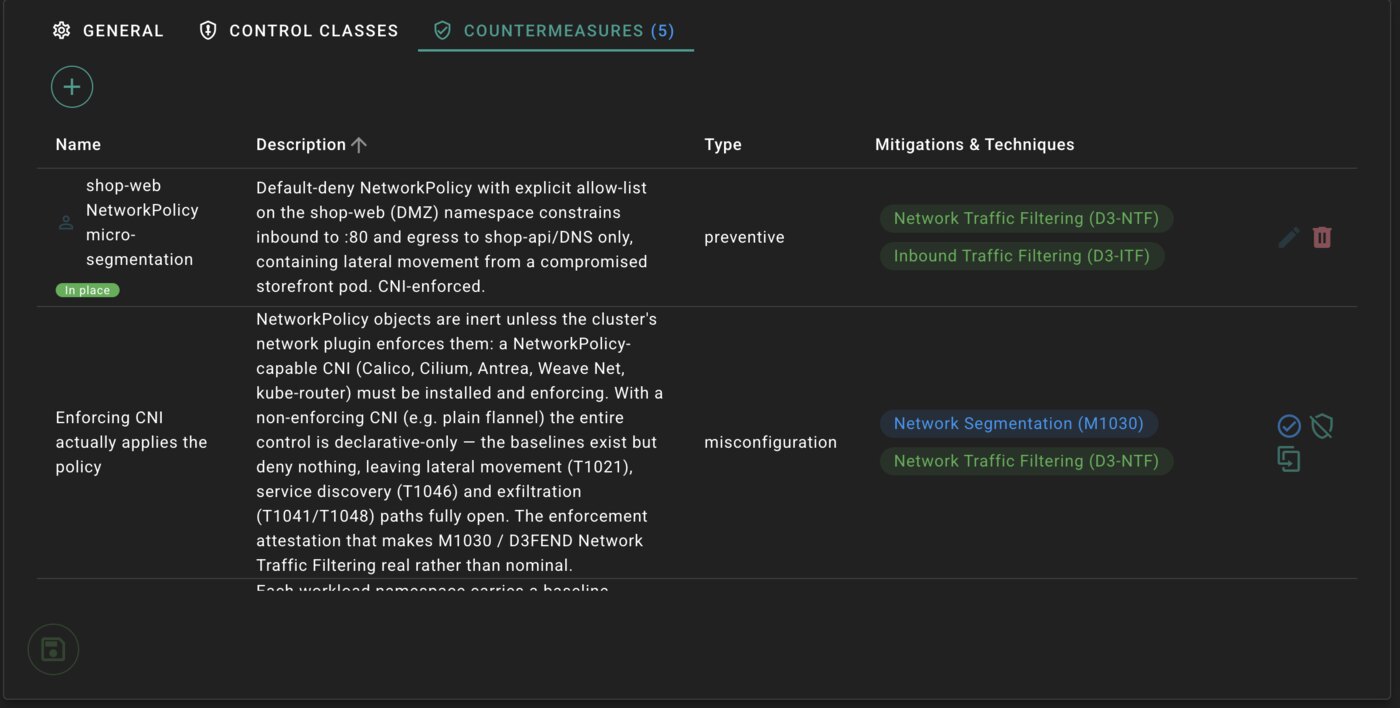The width and height of the screenshot is (1400, 708).
Task: Click the person icon beside shop-web NetworkPolicy
Action: (66, 223)
